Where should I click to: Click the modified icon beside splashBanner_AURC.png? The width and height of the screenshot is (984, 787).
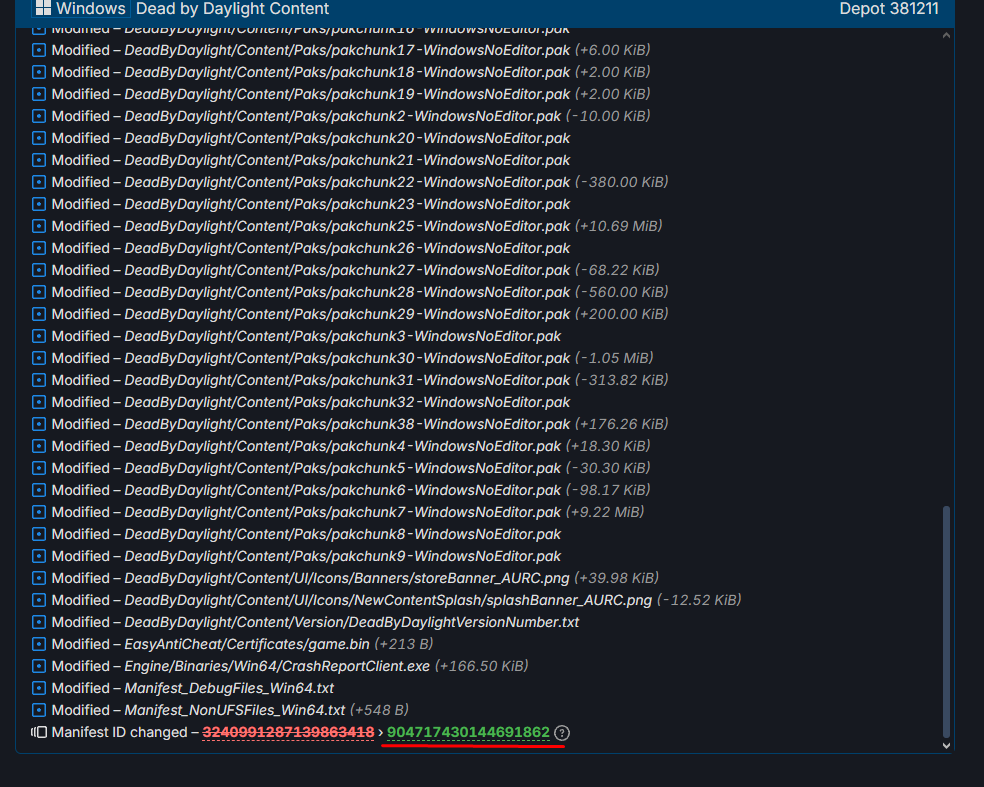pyautogui.click(x=39, y=600)
